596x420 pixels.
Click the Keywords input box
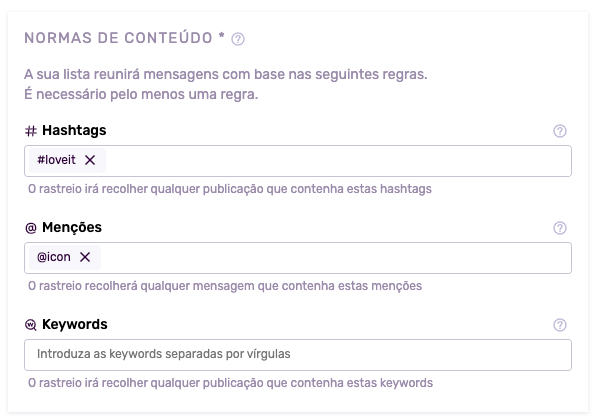tap(298, 355)
